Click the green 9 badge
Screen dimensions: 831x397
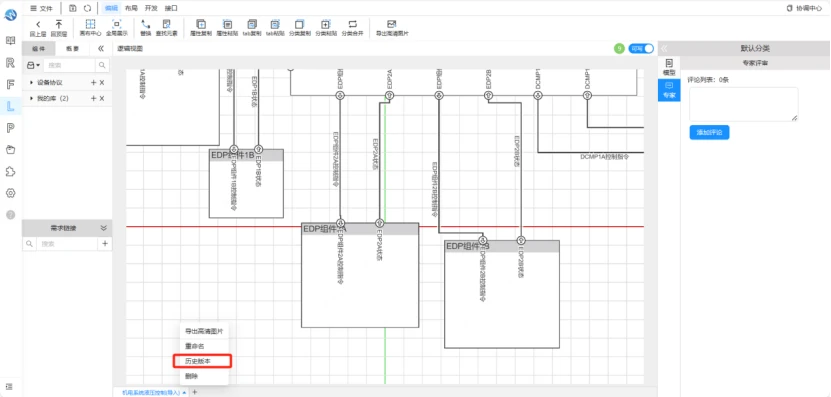pyautogui.click(x=620, y=49)
